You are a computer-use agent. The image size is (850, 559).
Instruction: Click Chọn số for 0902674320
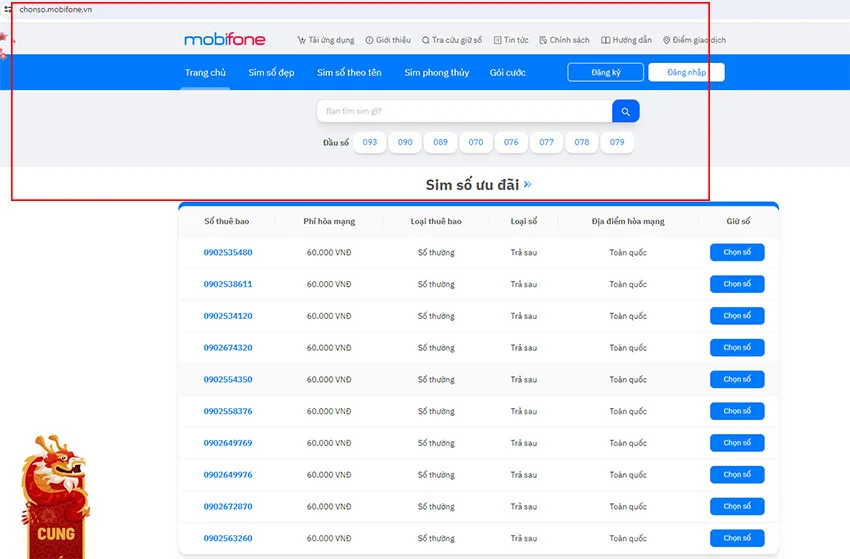(737, 348)
